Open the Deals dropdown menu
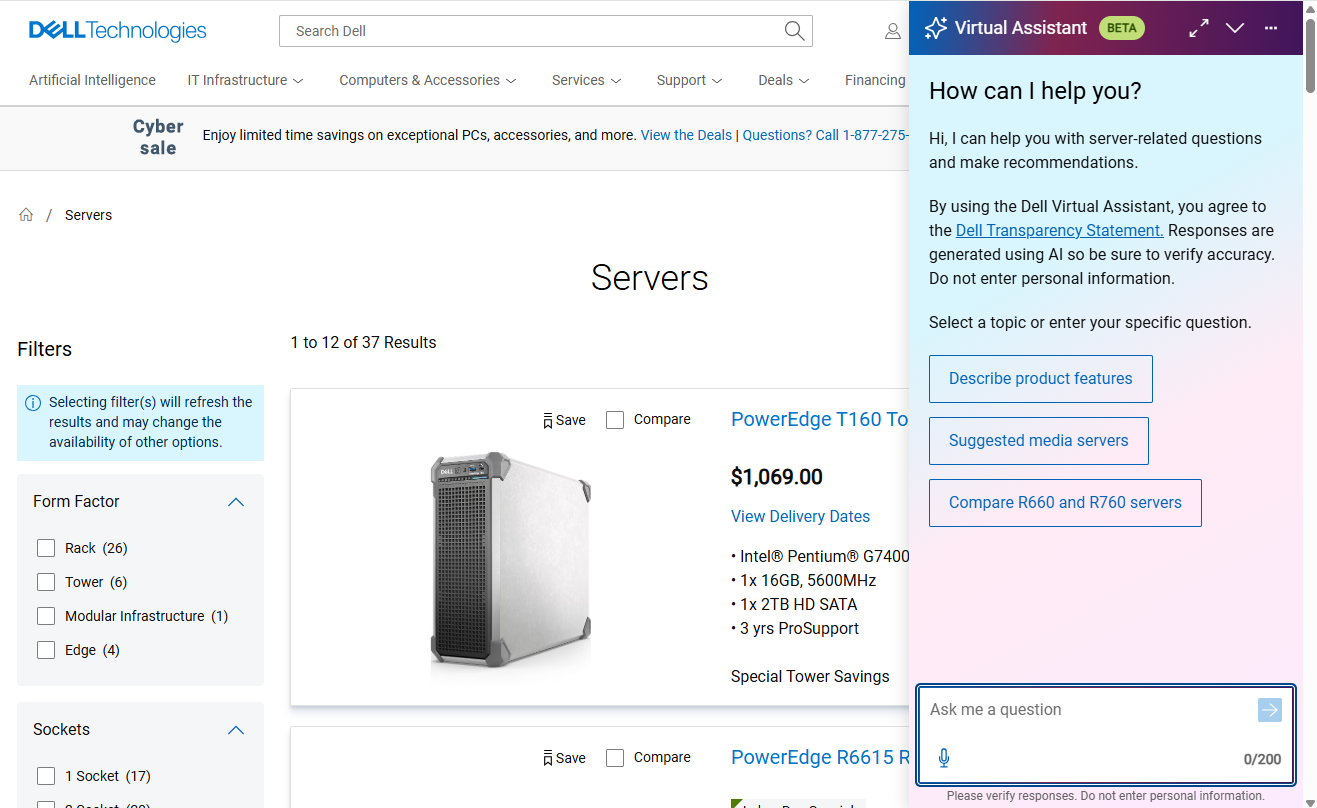This screenshot has height=808, width=1317. point(784,80)
